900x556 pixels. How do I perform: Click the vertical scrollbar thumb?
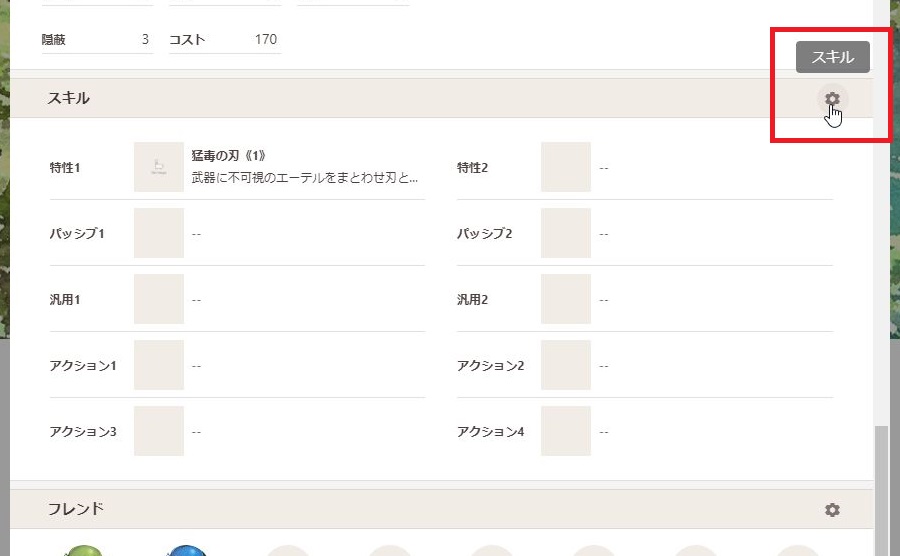(x=881, y=491)
